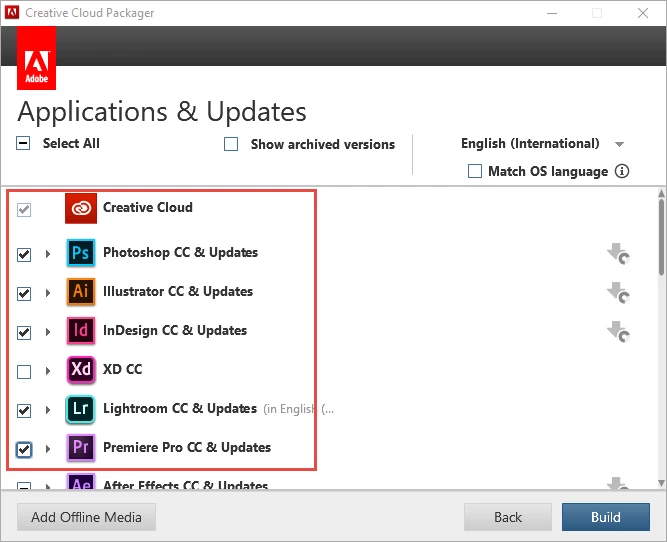This screenshot has height=542, width=667.
Task: Click the Creative Cloud Packager title bar icon
Action: 12,12
